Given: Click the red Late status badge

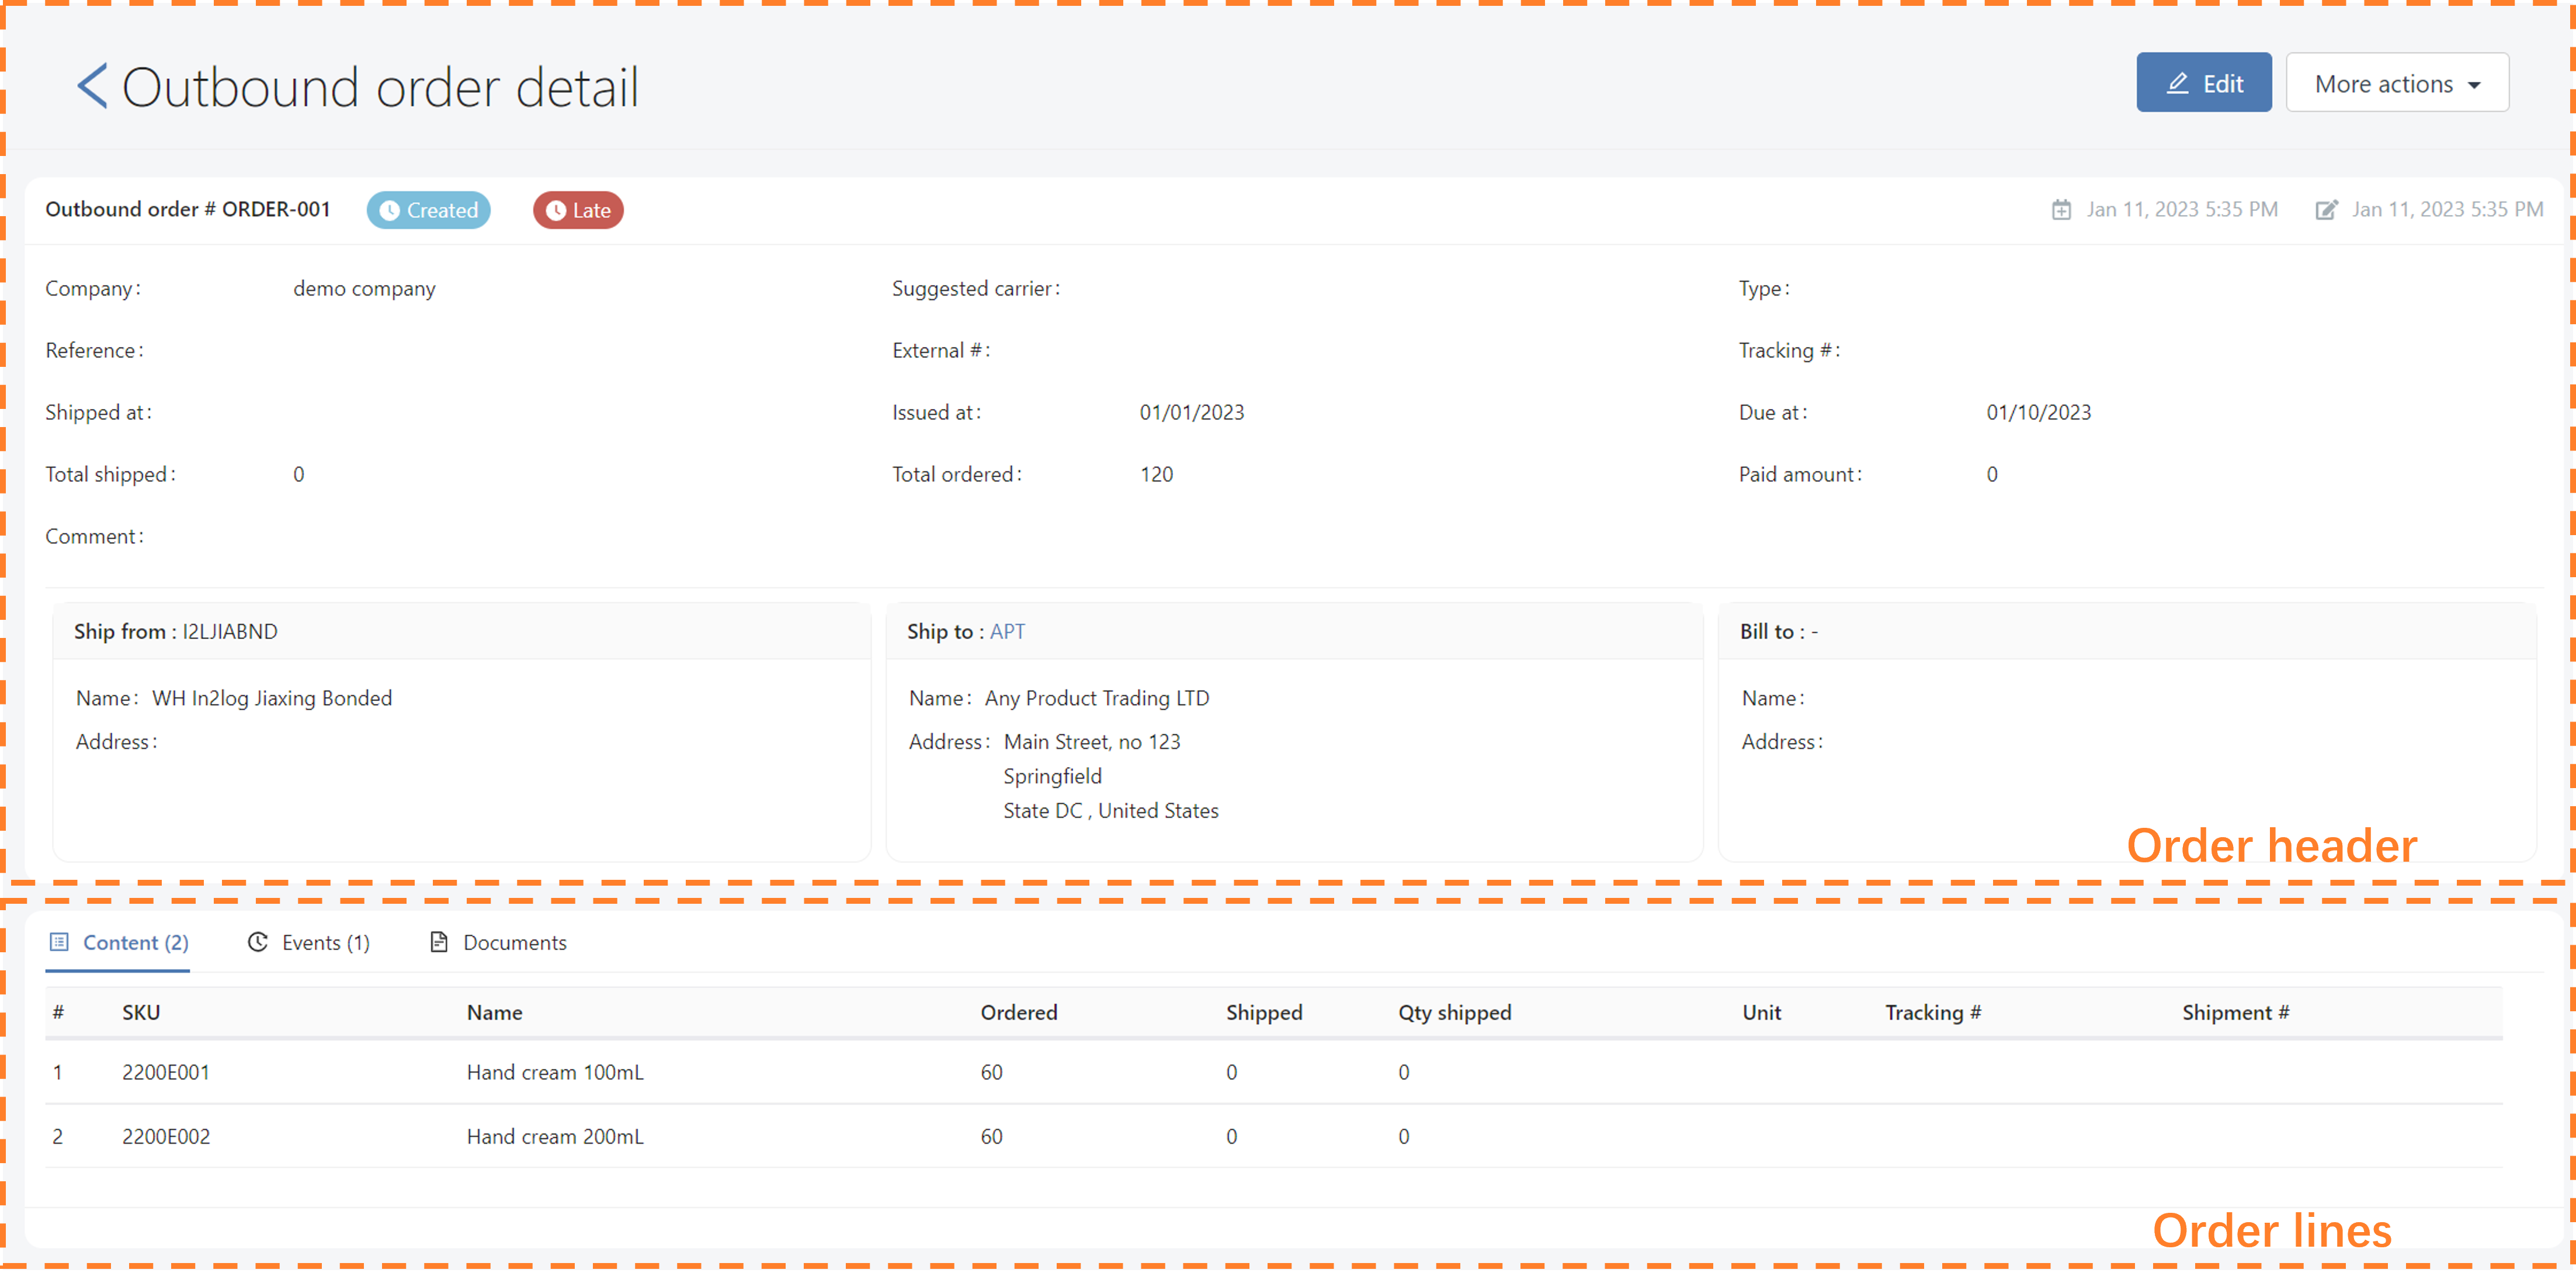Looking at the screenshot, I should 578,211.
